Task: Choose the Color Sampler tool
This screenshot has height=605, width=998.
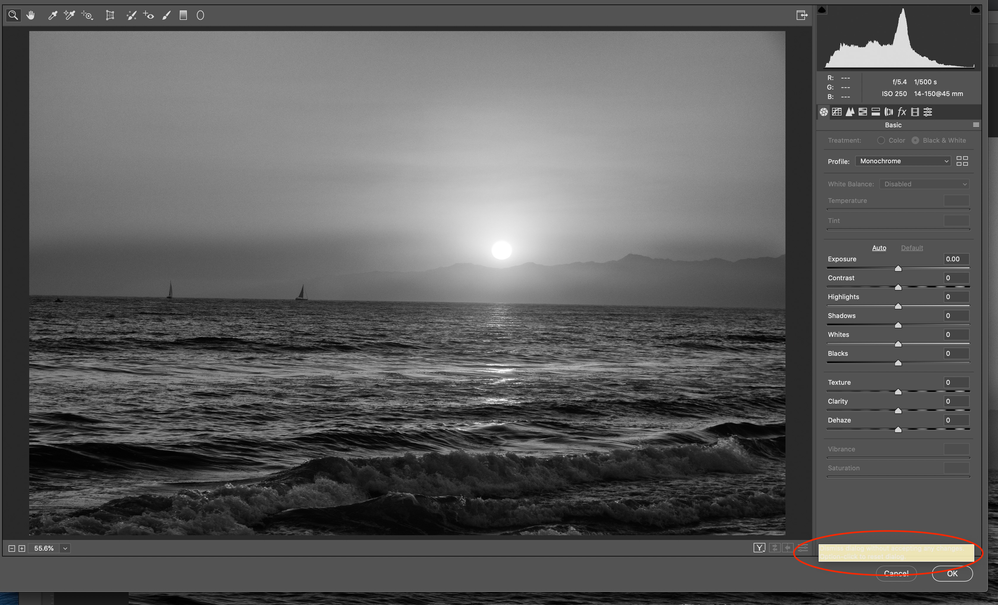Action: click(69, 15)
